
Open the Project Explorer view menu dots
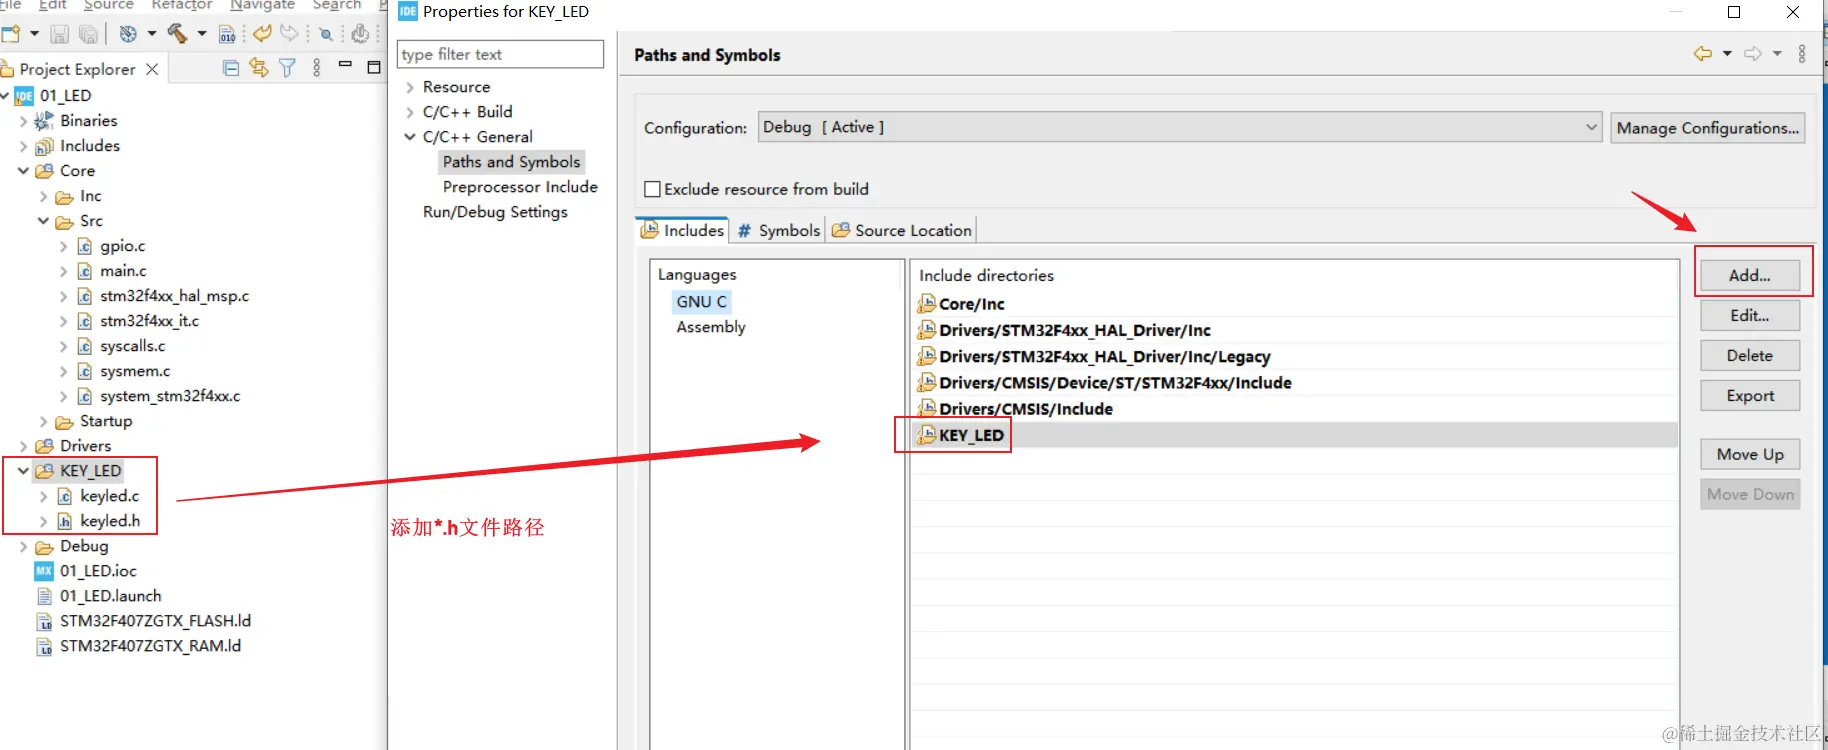[317, 68]
